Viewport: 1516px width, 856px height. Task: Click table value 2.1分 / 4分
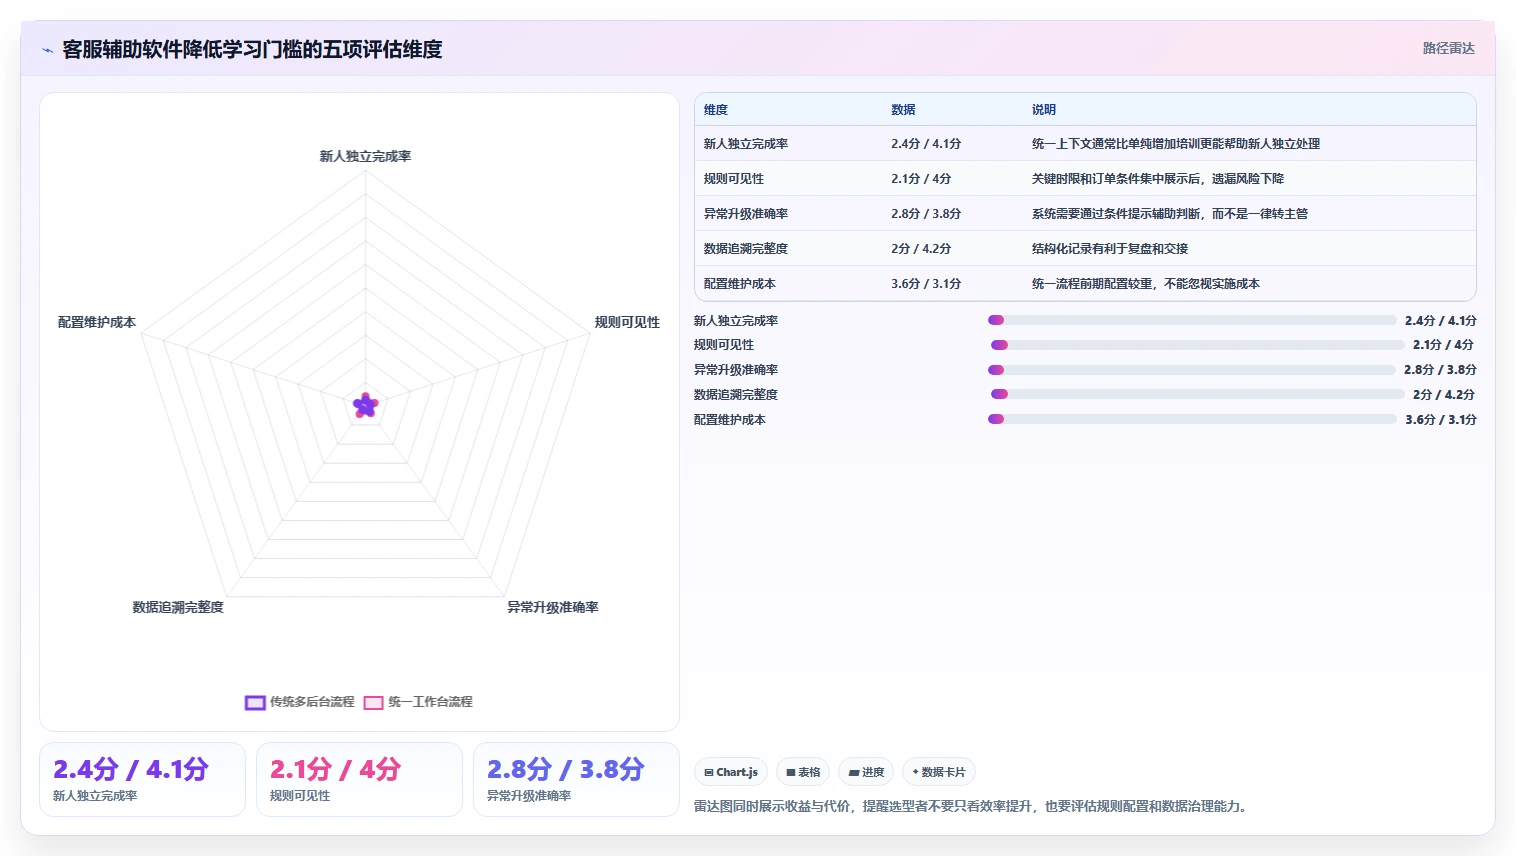tap(921, 179)
